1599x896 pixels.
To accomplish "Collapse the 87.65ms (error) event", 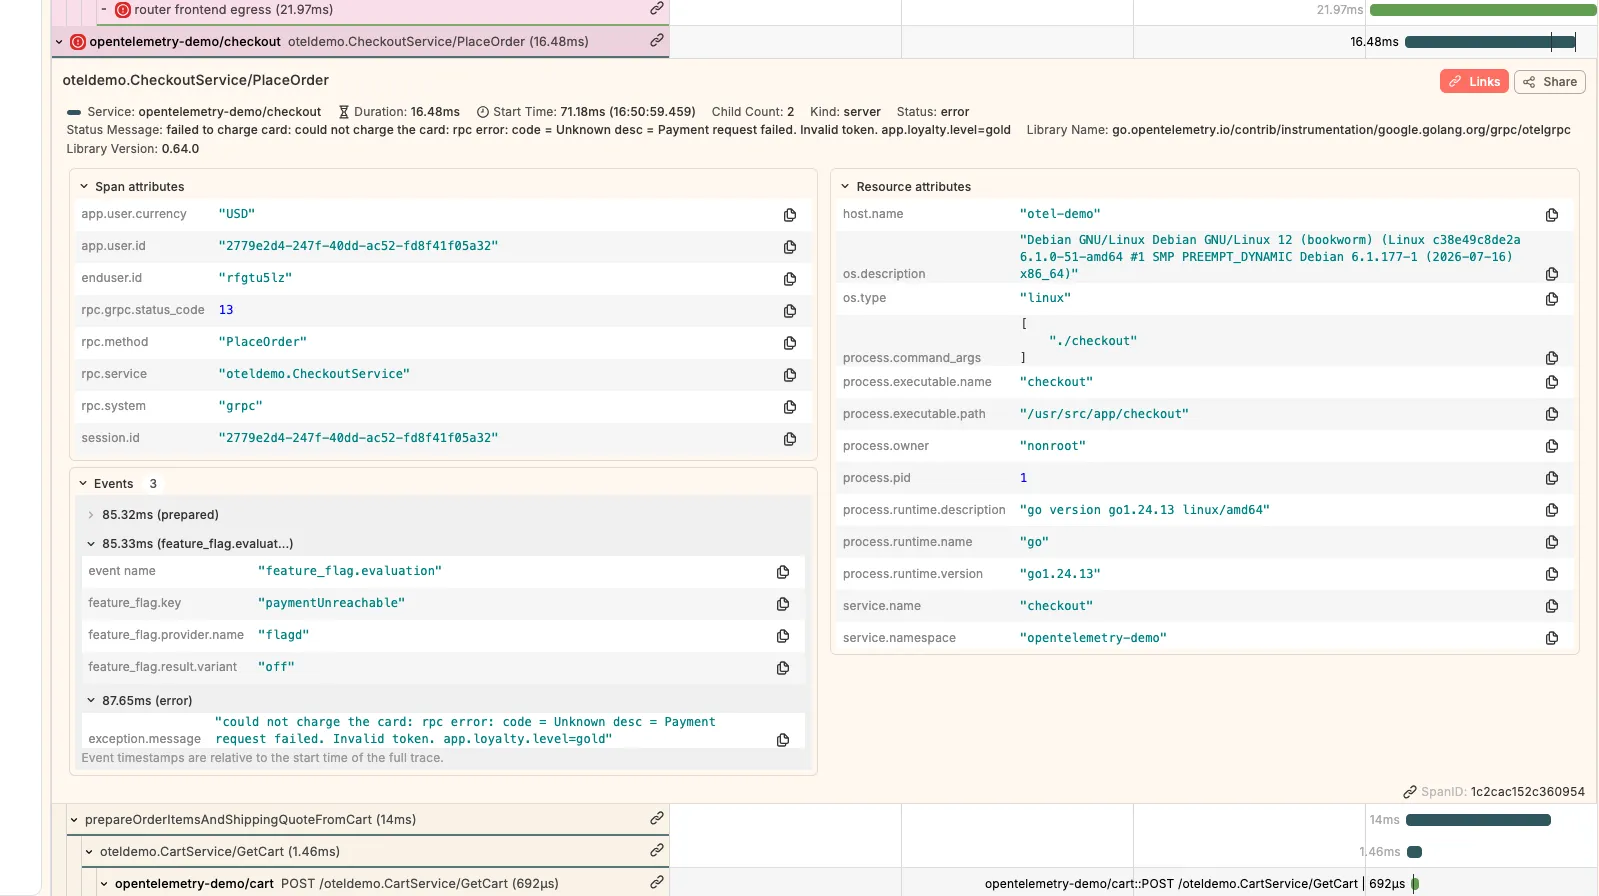I will [91, 701].
